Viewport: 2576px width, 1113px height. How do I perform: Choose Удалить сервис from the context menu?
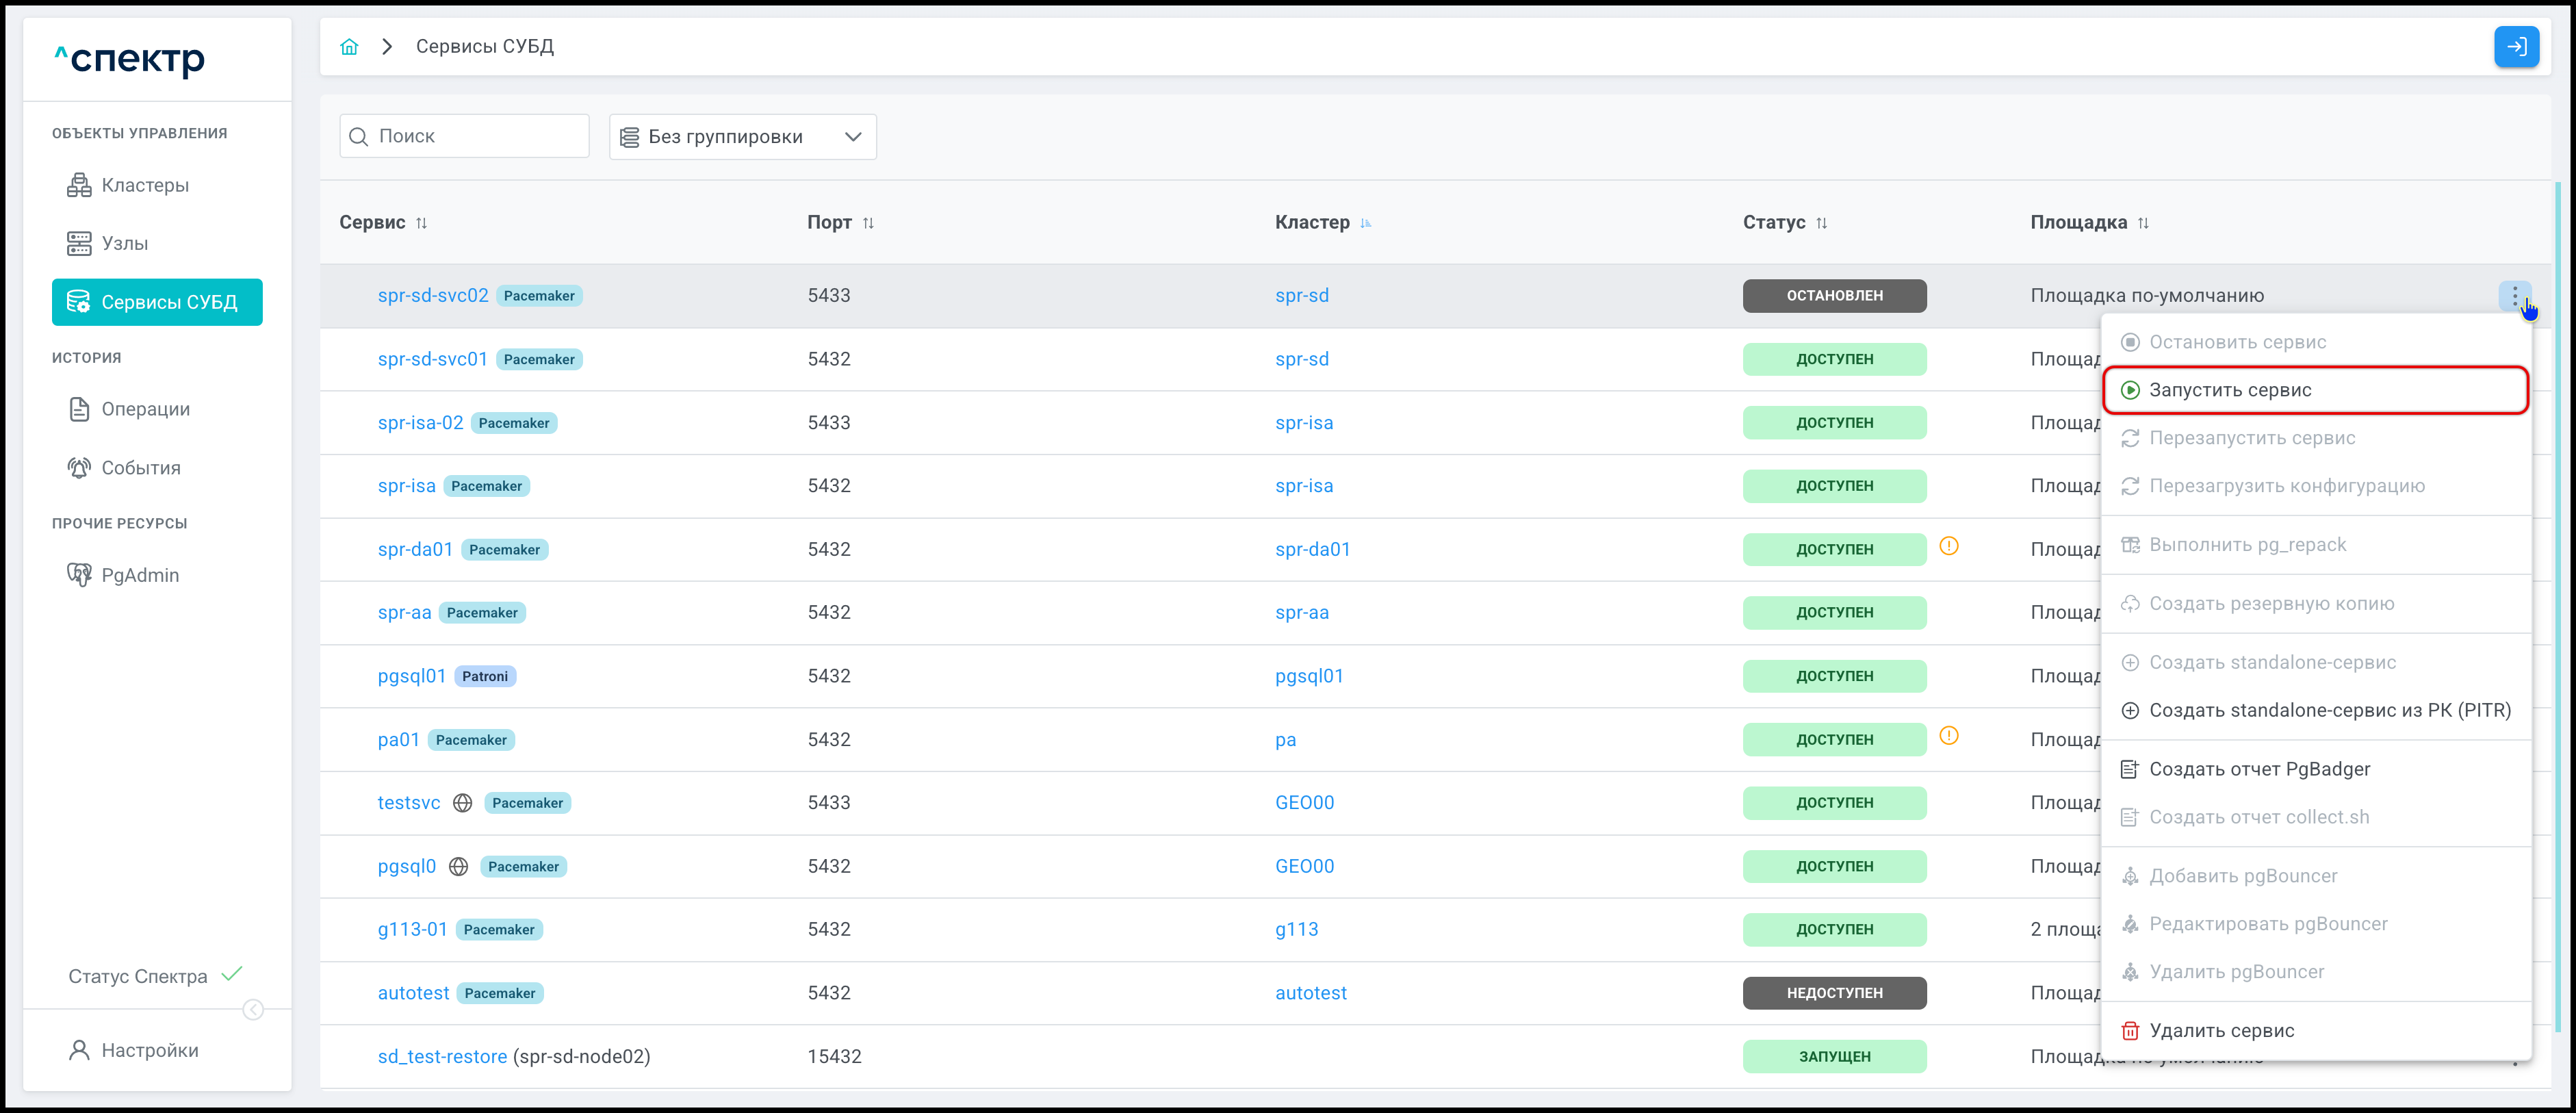(x=2221, y=1030)
